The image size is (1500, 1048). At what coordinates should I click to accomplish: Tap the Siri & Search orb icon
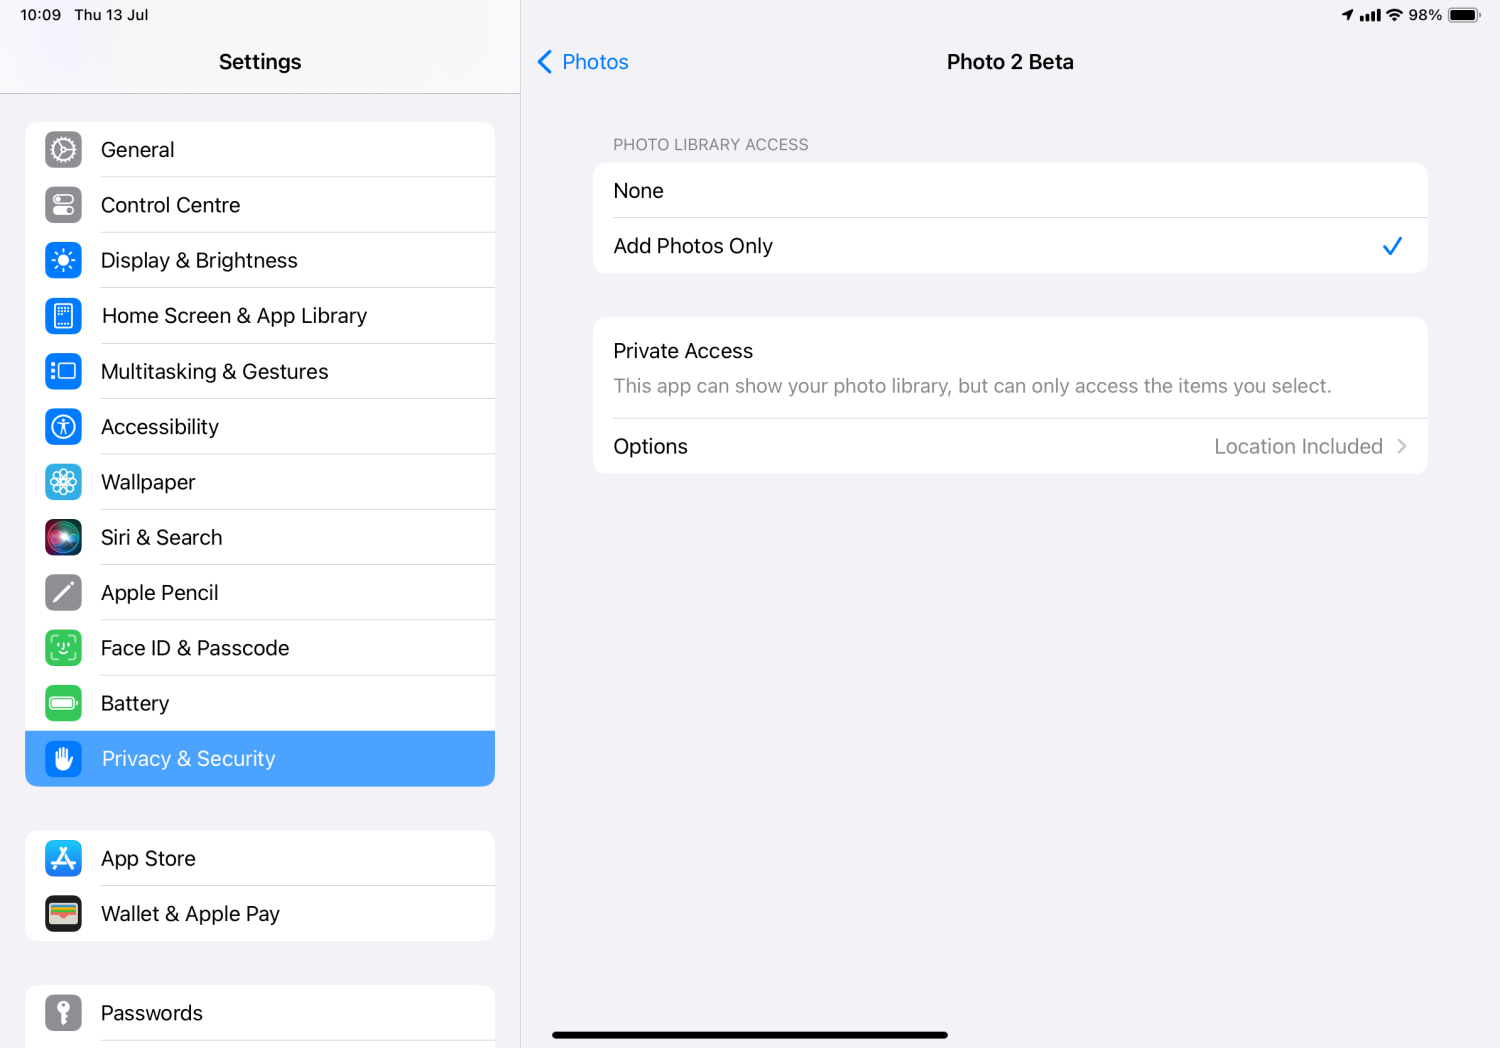pos(63,538)
